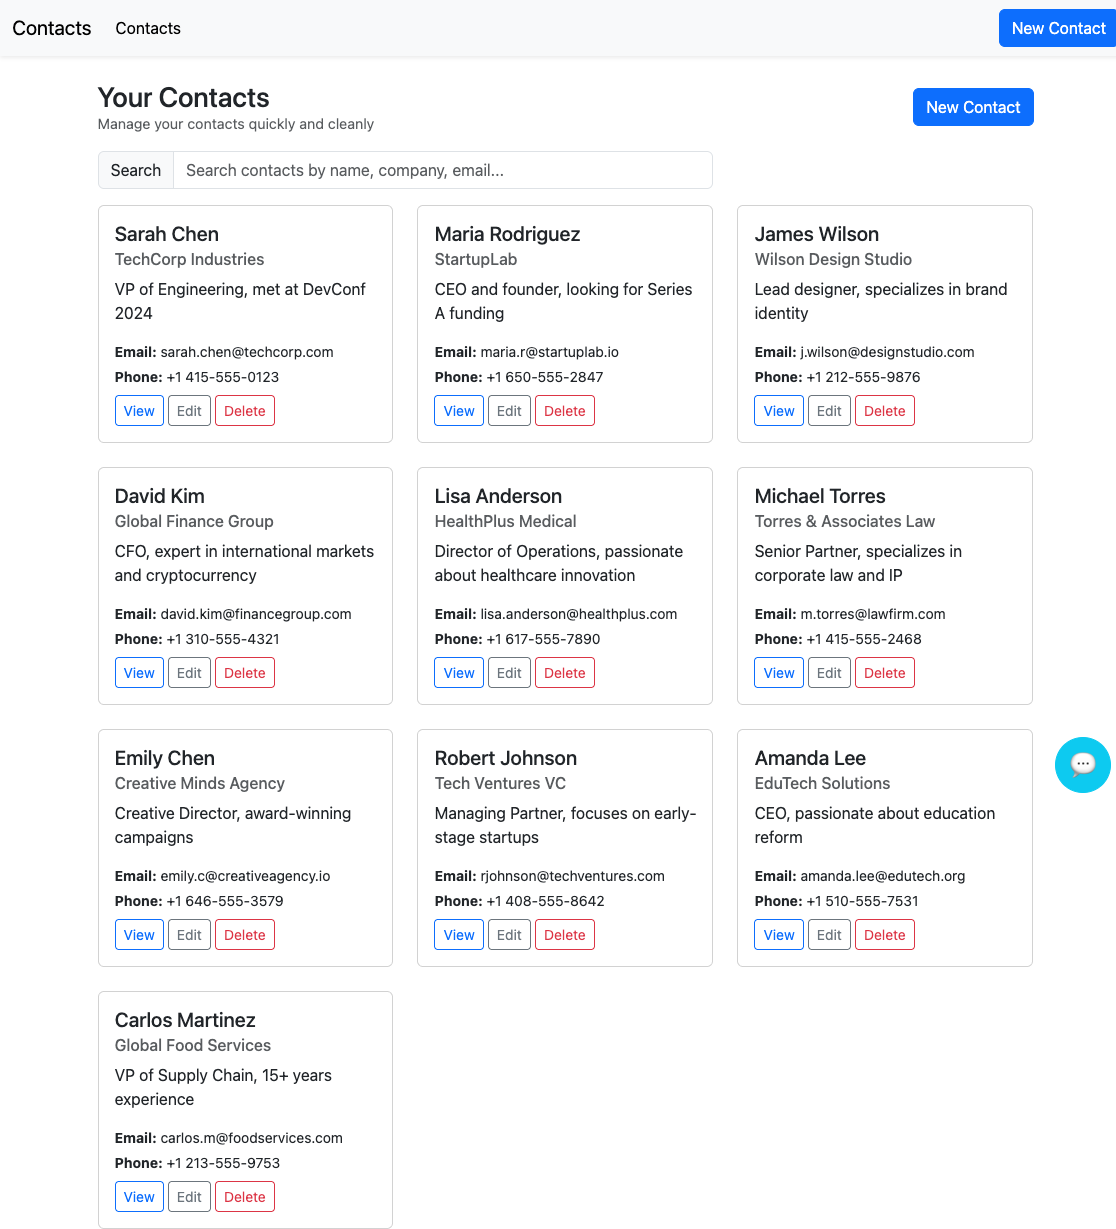1116x1229 pixels.
Task: Click the TechCorp Industries company text
Action: click(x=190, y=259)
